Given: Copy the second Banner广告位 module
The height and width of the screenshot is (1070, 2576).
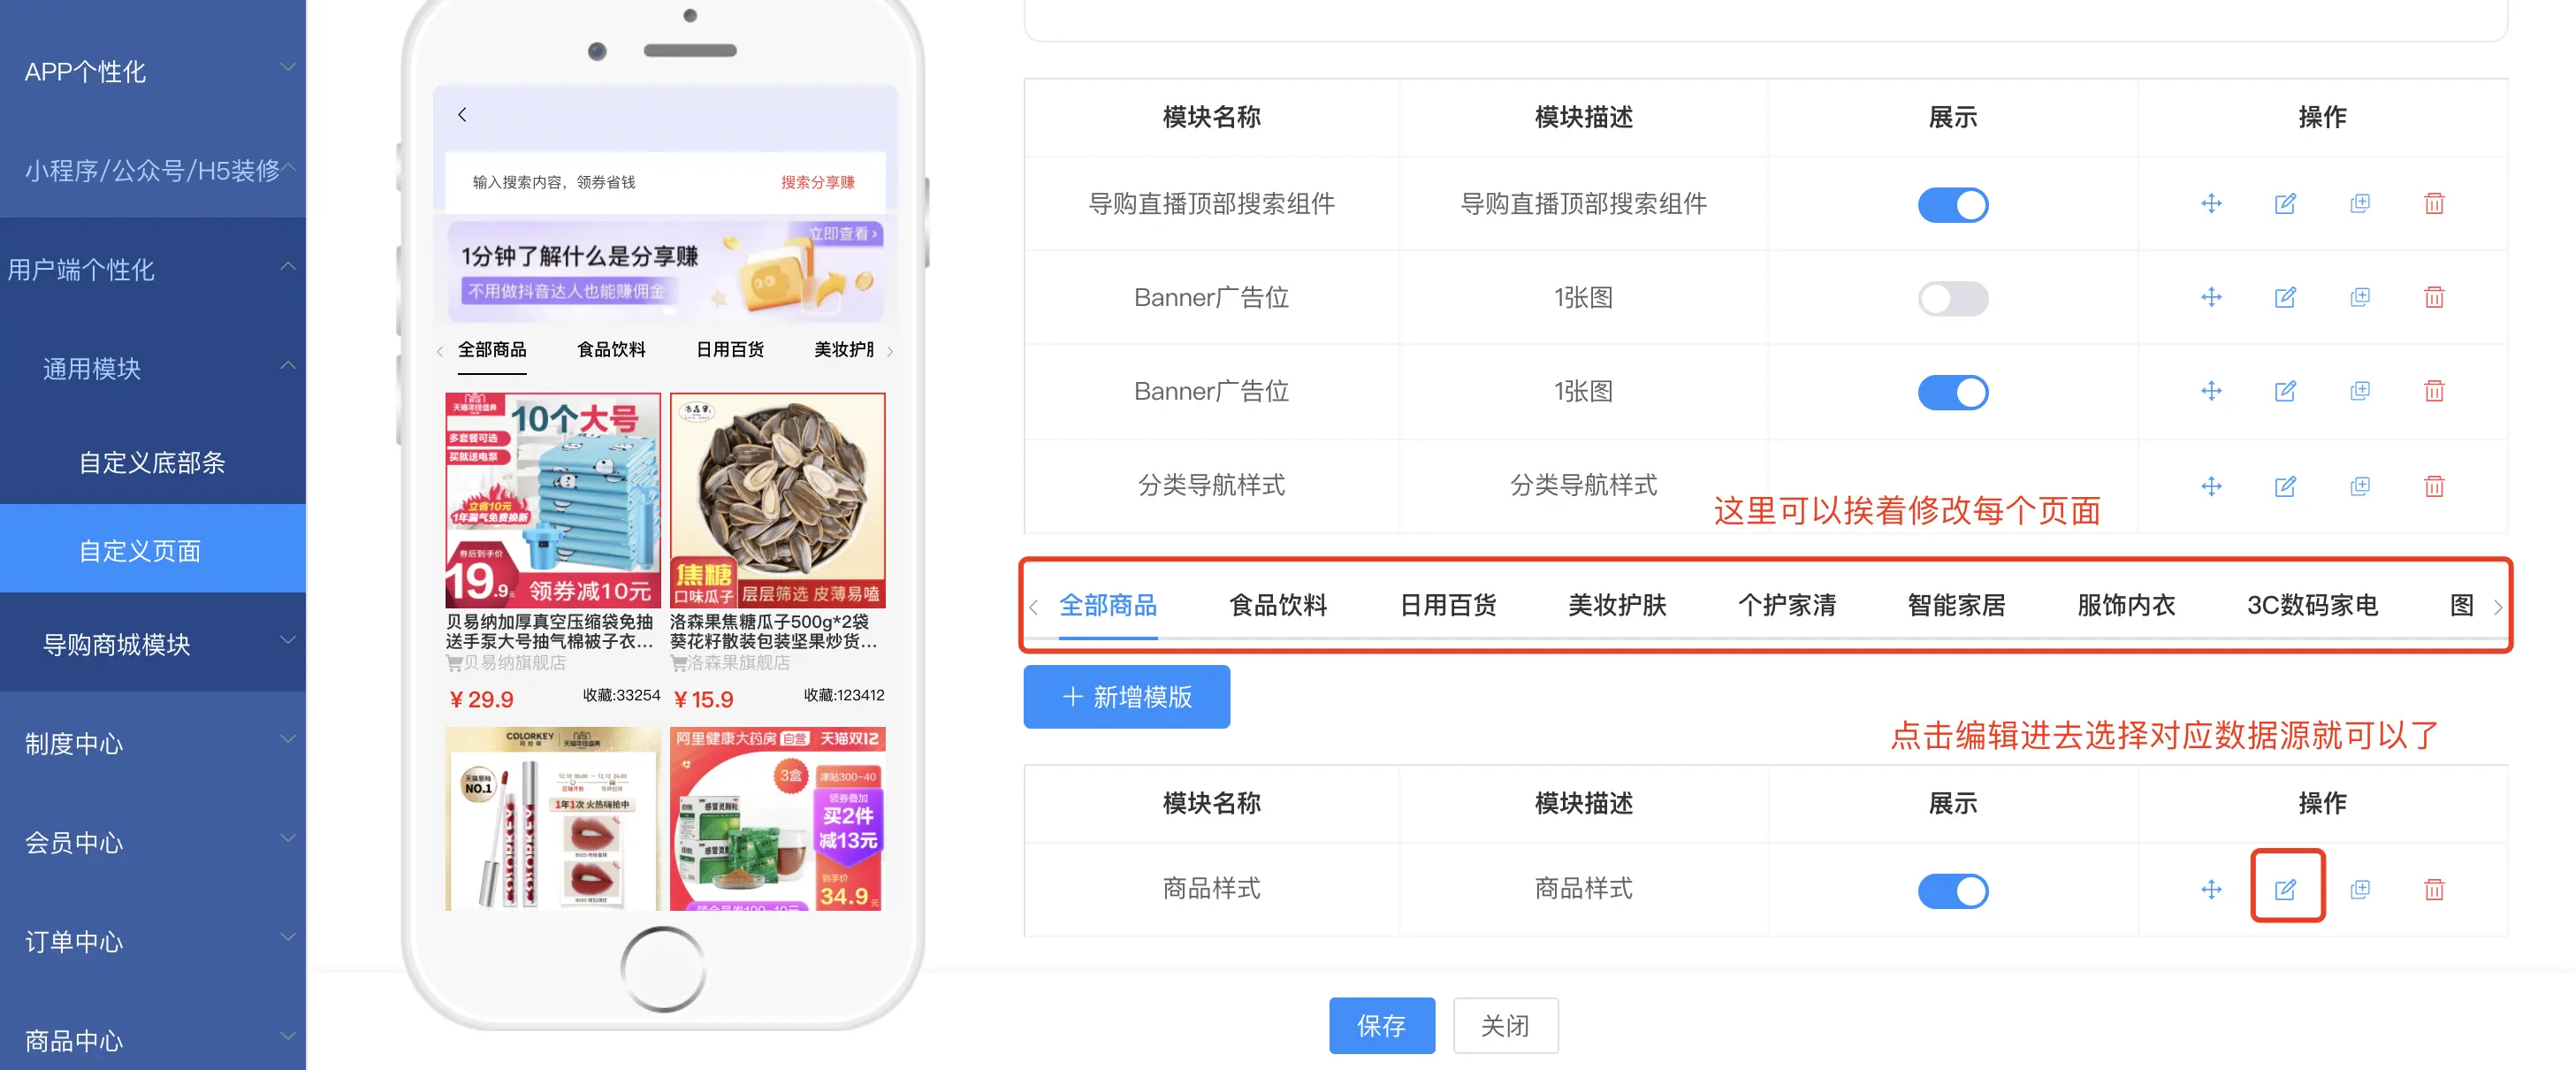Looking at the screenshot, I should tap(2359, 391).
